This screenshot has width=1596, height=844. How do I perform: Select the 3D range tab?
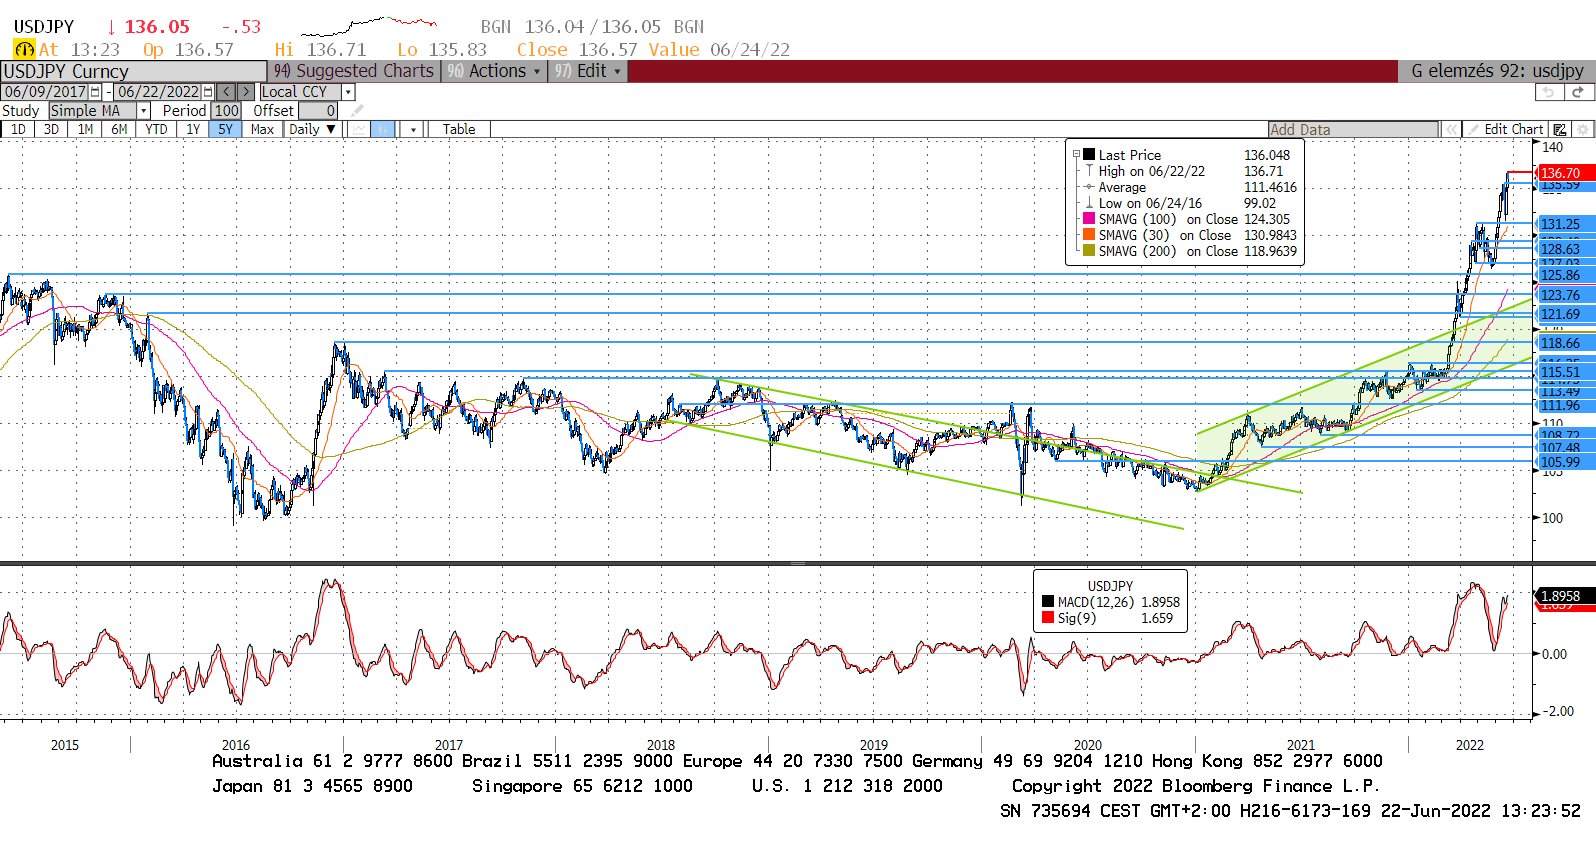click(51, 129)
